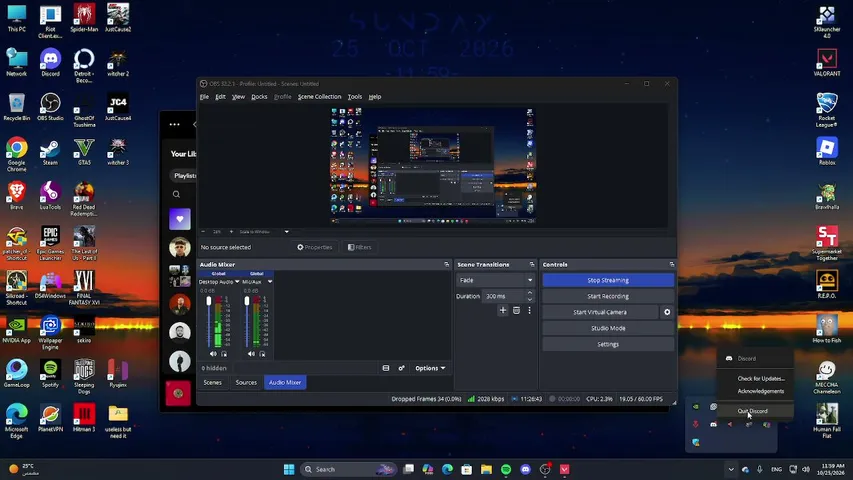Mute the Mic/Aux channel

251,354
